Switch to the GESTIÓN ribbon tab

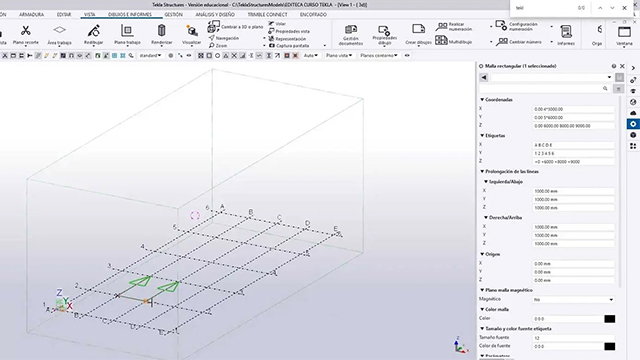173,14
